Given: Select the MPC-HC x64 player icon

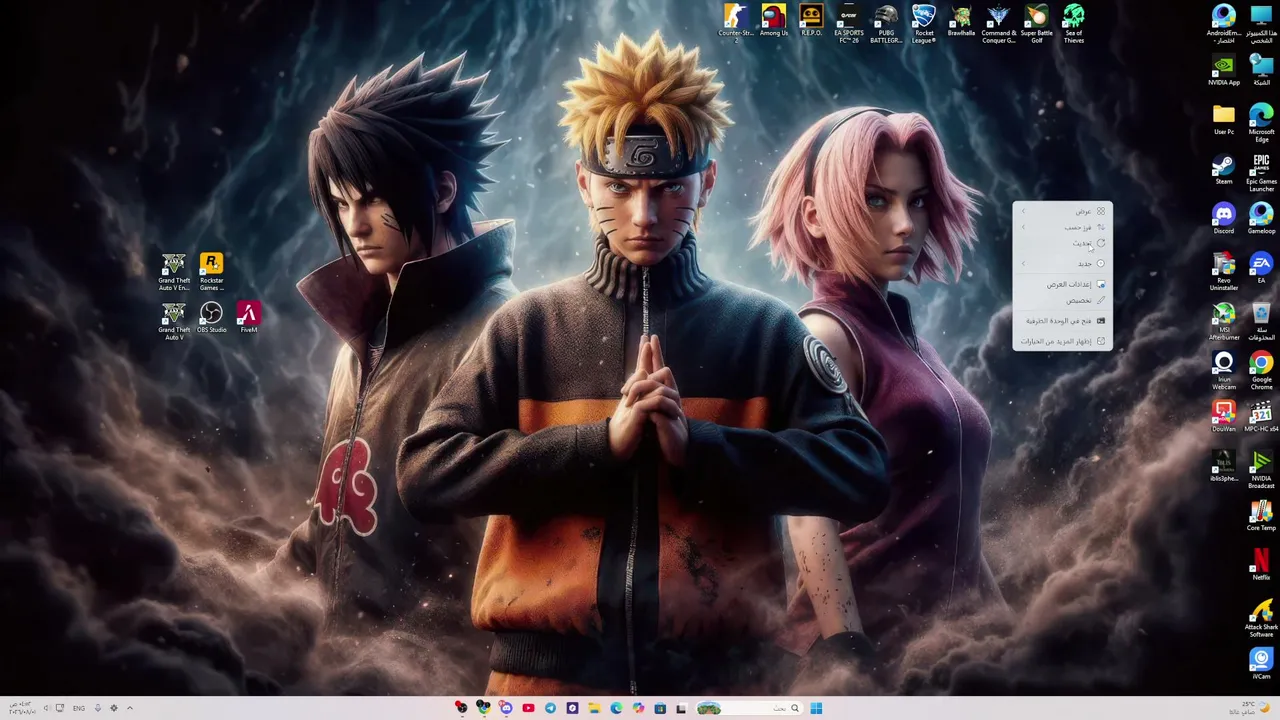Looking at the screenshot, I should [1261, 416].
